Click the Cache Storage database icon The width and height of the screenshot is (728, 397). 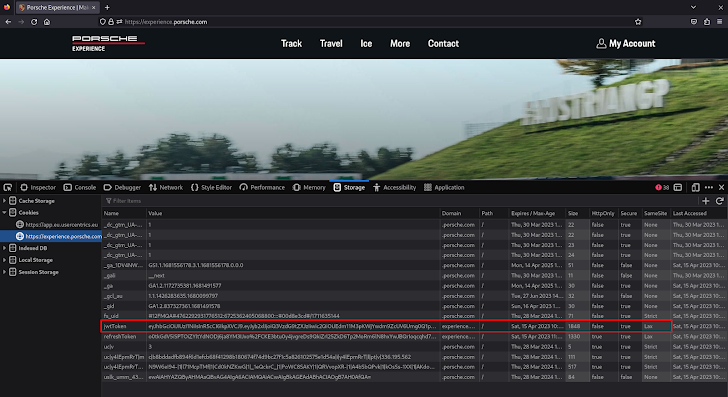point(13,201)
